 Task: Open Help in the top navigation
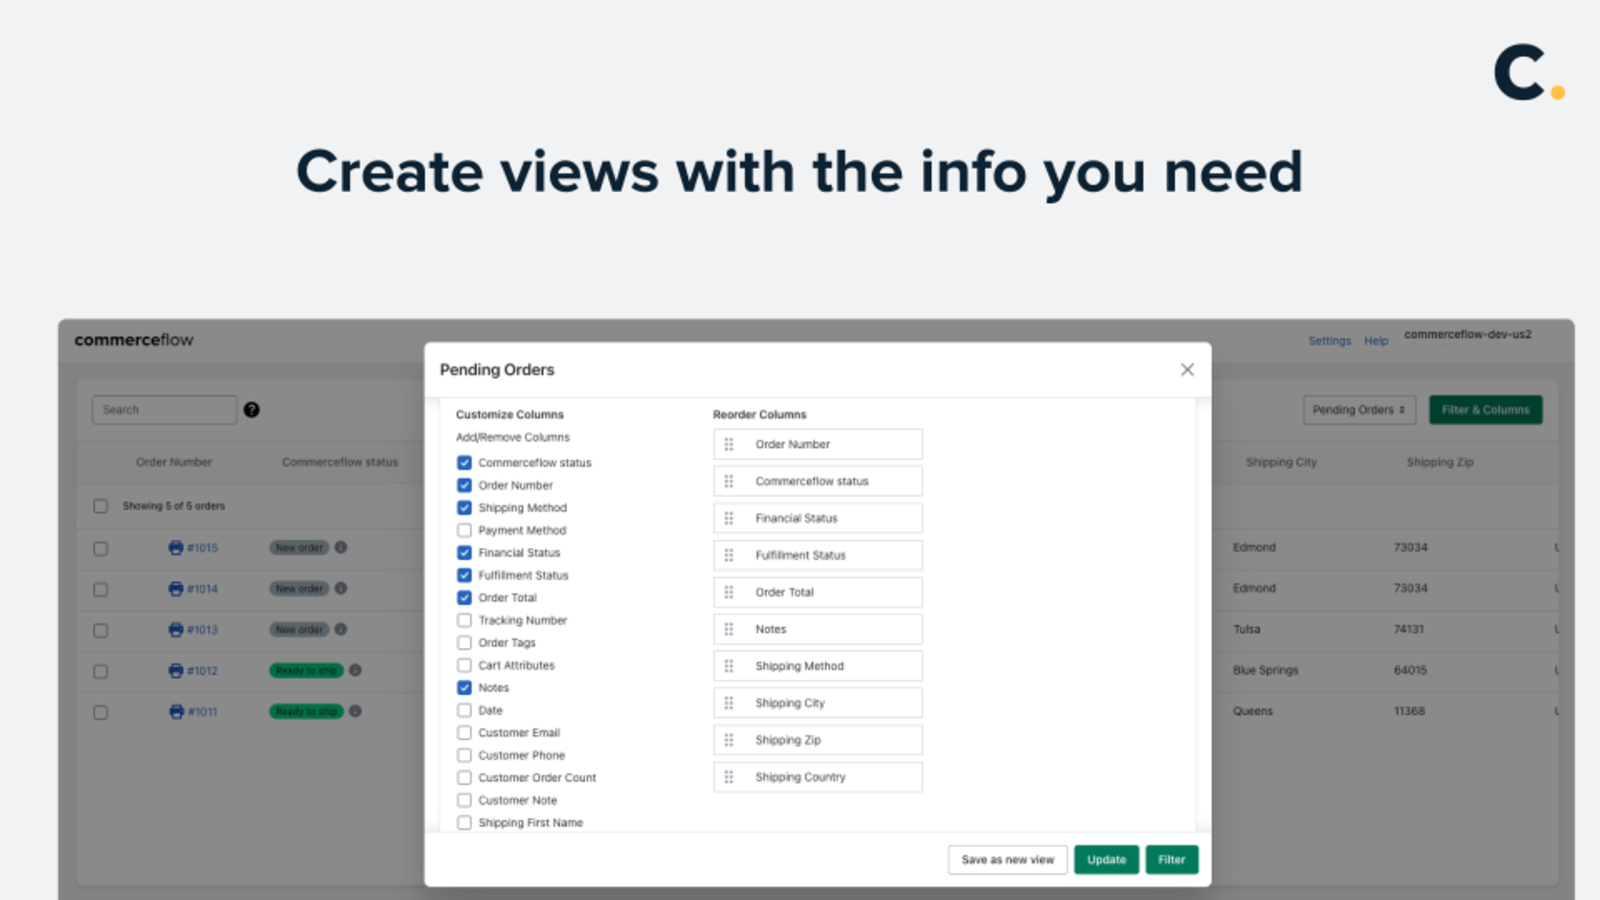1375,340
